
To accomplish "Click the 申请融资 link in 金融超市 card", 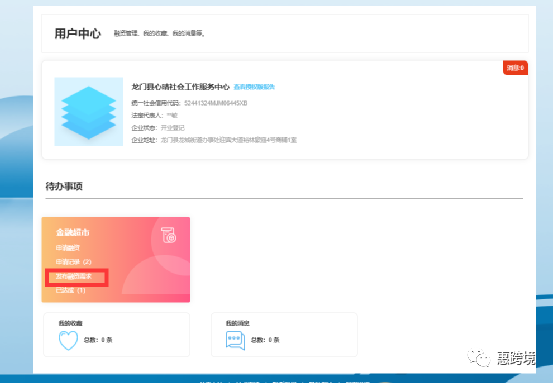I will (x=68, y=248).
